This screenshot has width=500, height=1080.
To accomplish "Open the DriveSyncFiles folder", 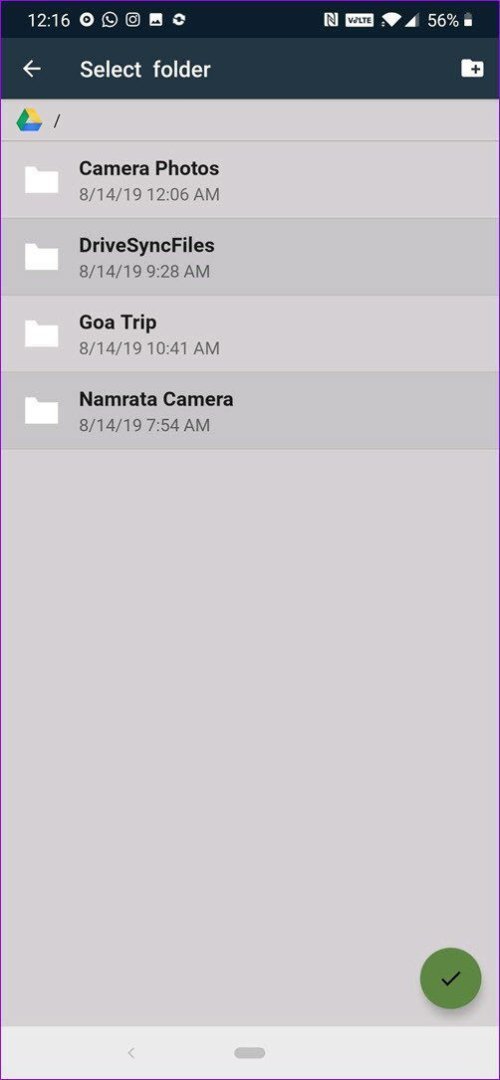I will (250, 258).
